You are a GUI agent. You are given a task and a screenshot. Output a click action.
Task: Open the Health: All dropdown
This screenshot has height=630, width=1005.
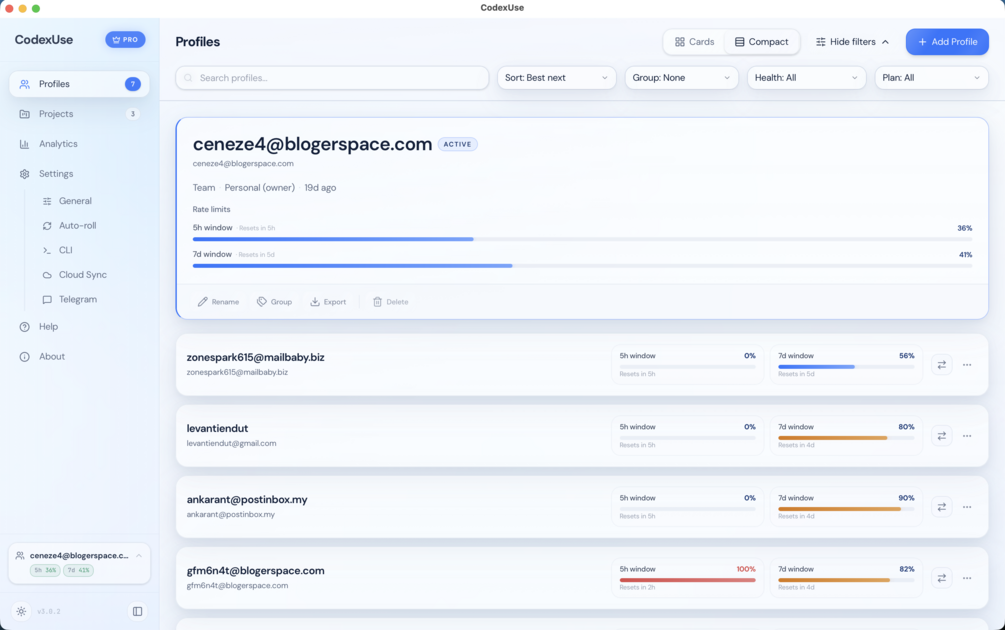806,78
